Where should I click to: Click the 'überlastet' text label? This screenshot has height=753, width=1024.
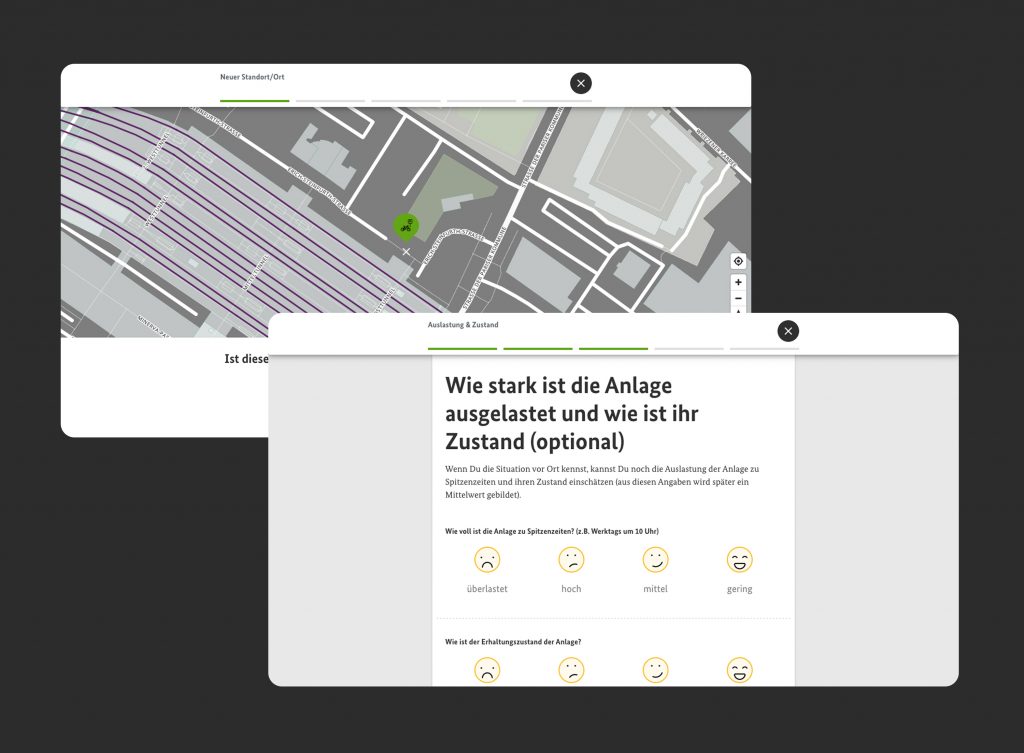pos(487,589)
